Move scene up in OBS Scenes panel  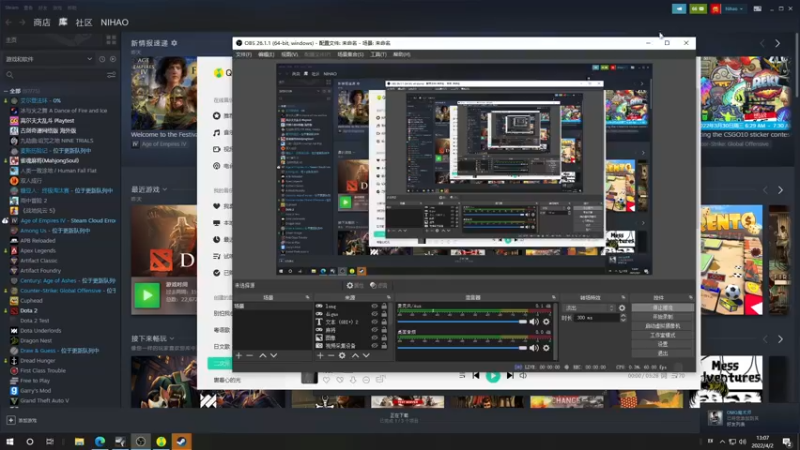(263, 355)
